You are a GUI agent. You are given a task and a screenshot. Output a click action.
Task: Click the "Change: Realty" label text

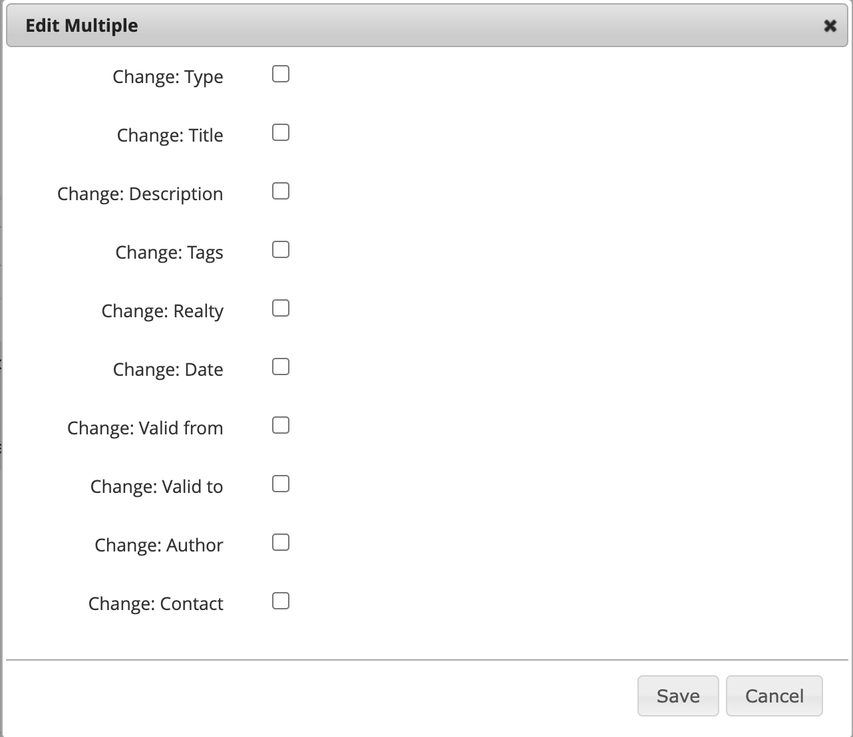[162, 311]
